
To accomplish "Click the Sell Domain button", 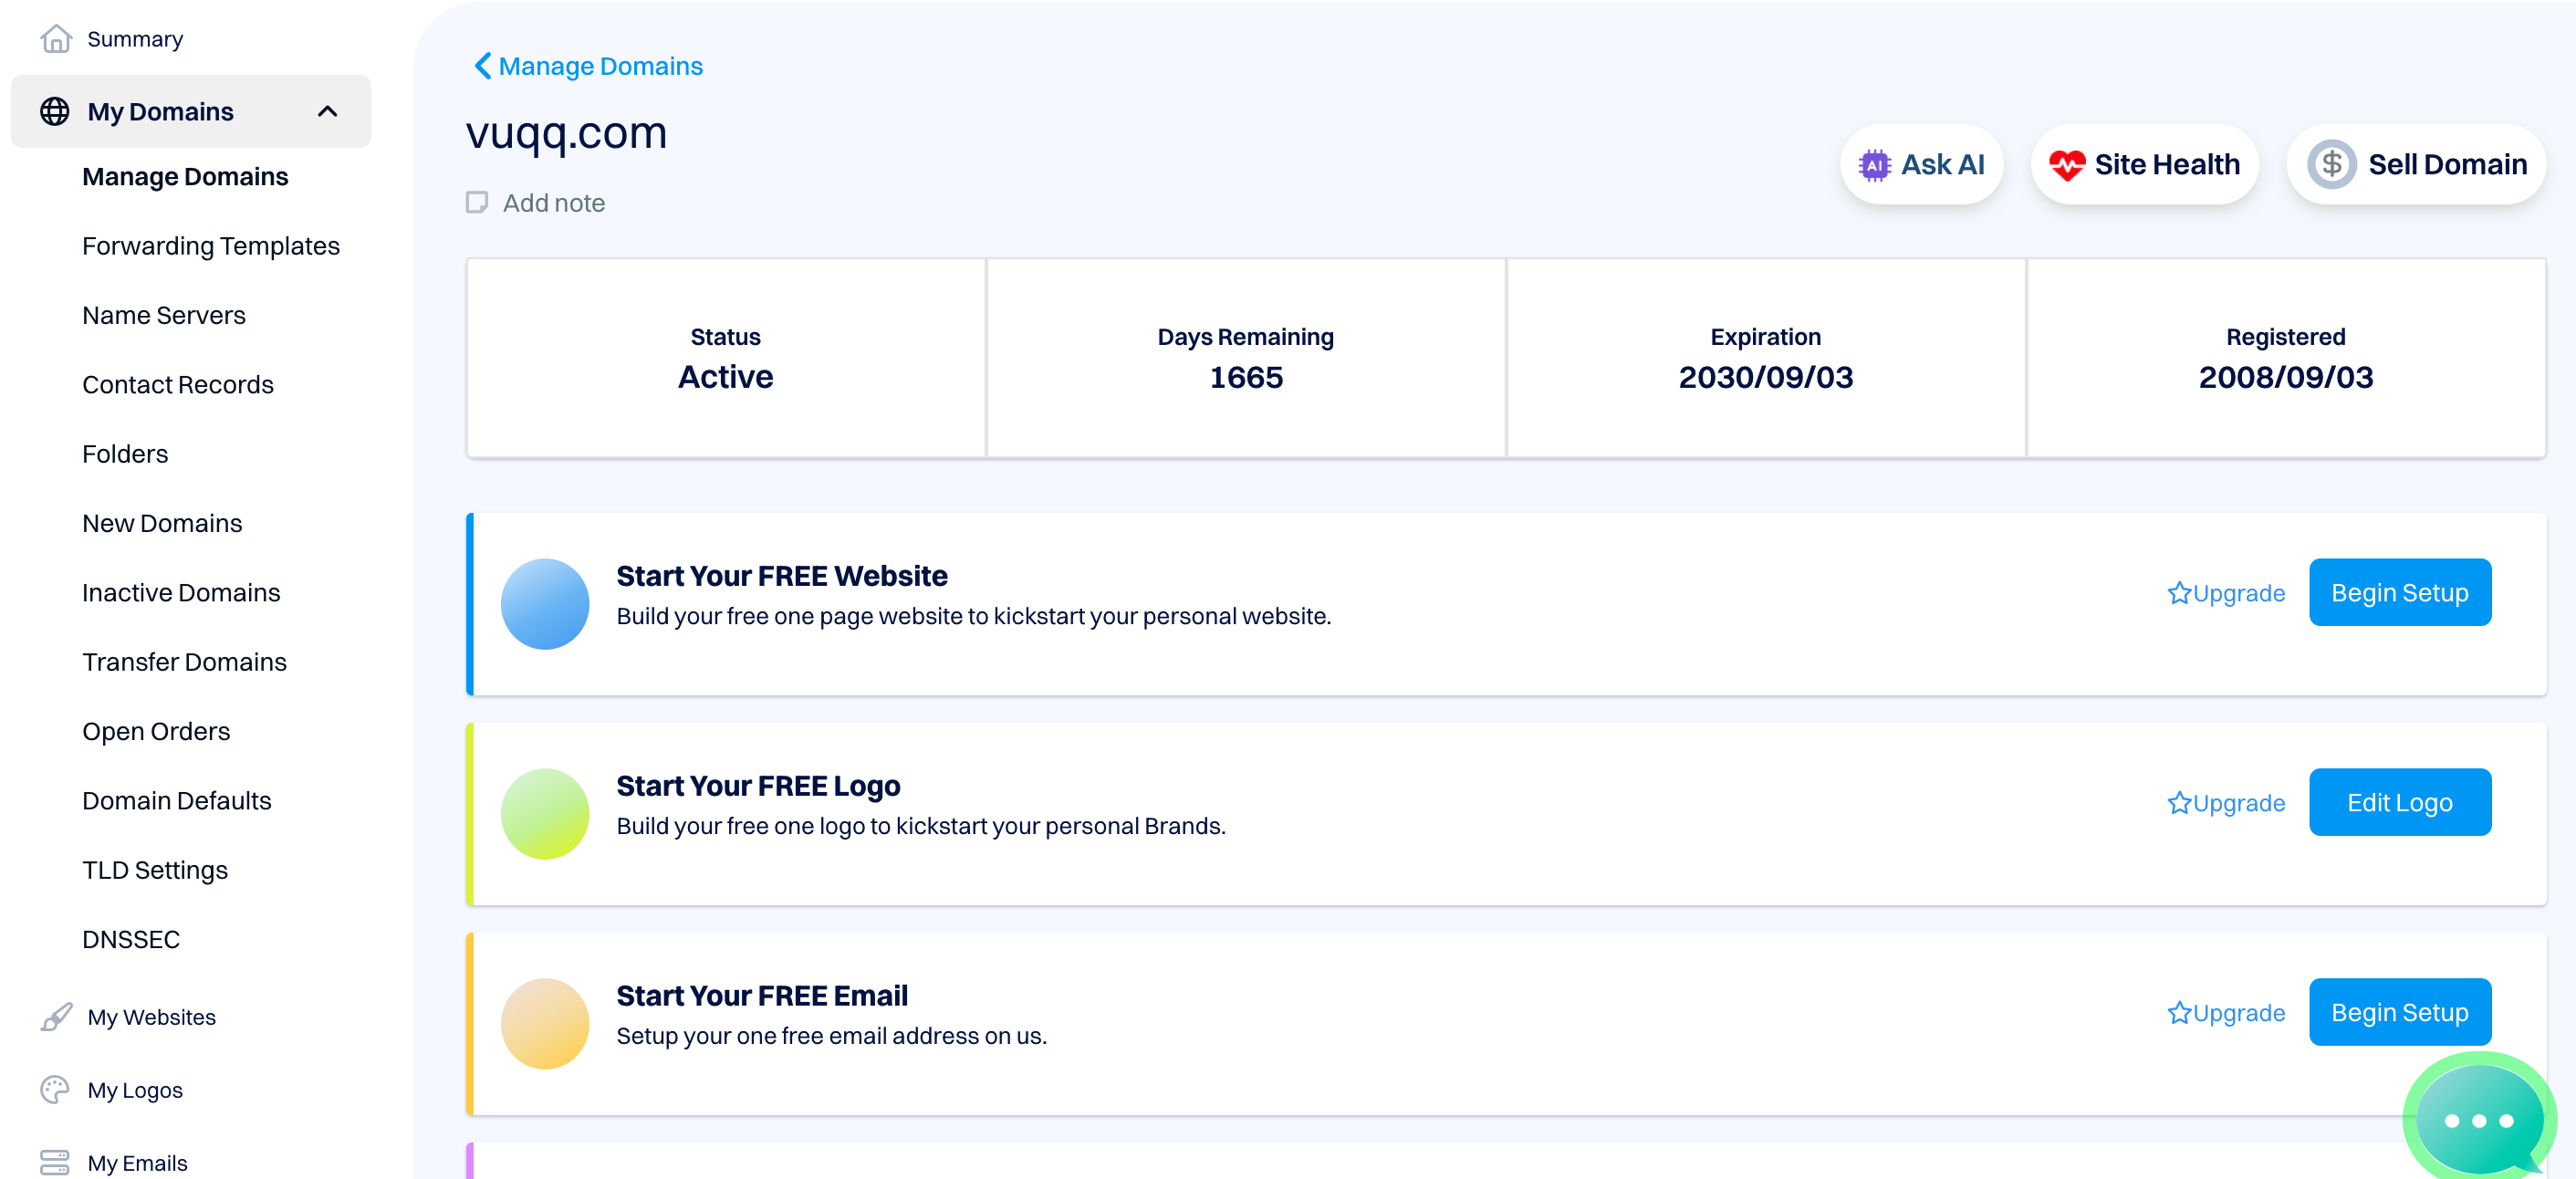I will pos(2416,165).
